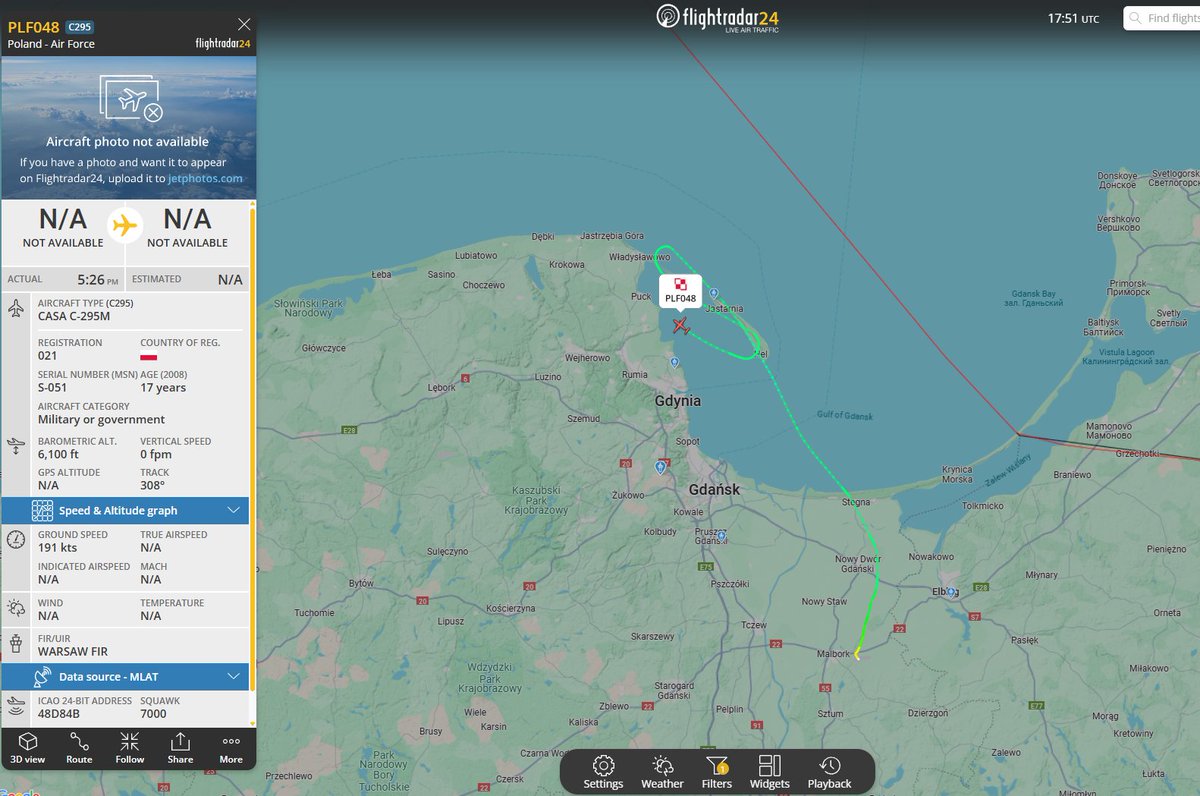1200x796 pixels.
Task: Click the ICAO address 48D84B
Action: [x=59, y=714]
